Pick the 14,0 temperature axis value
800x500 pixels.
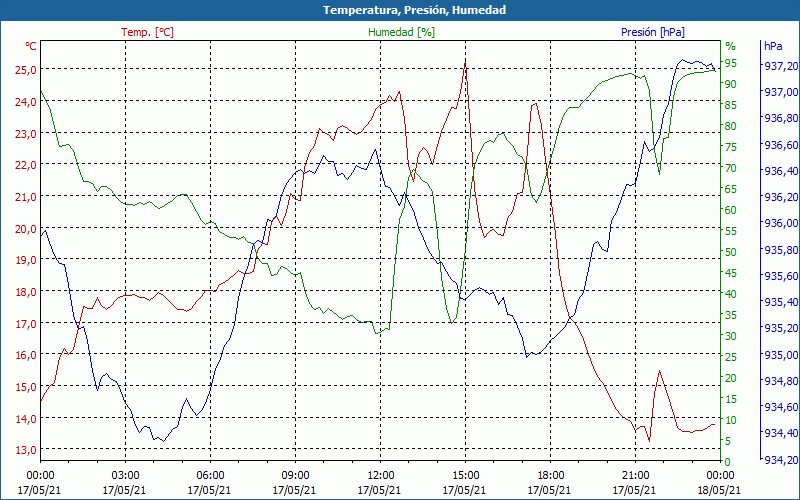pyautogui.click(x=26, y=418)
